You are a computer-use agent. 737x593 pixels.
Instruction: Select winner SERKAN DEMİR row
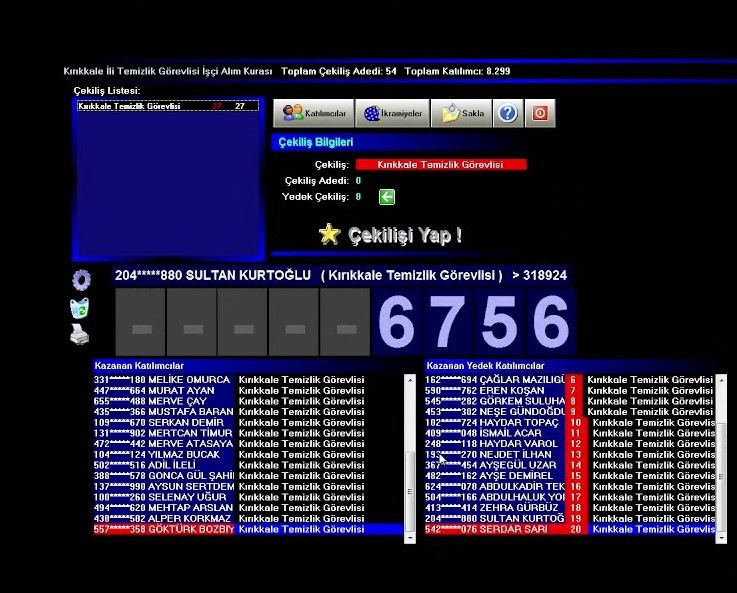(248, 423)
